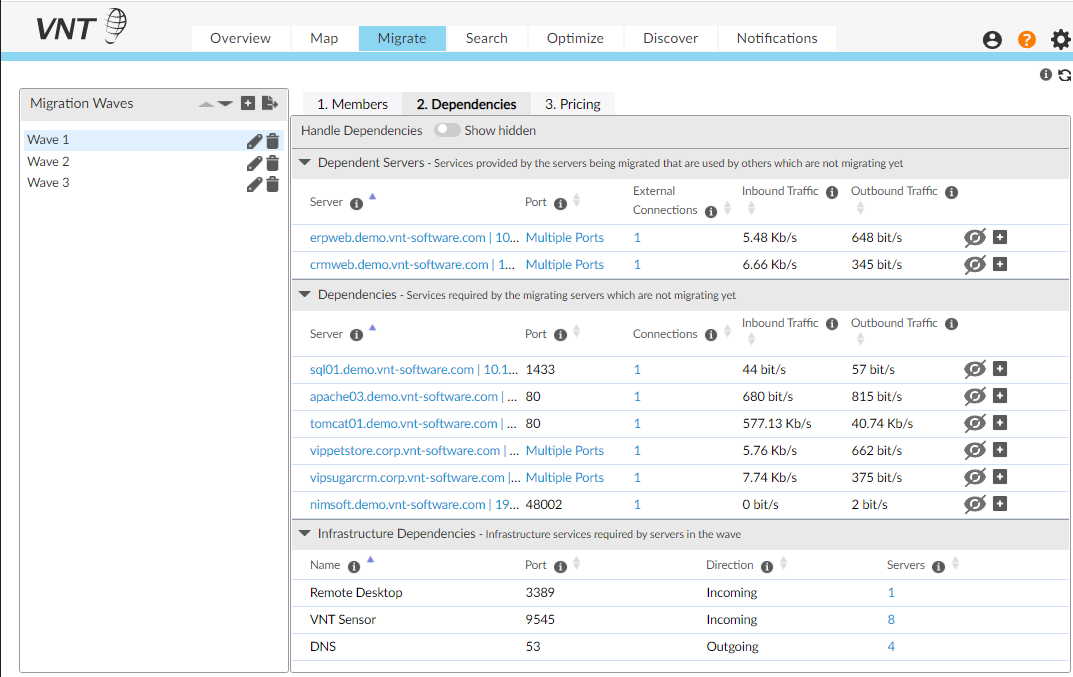Refresh the view using the circular arrows icon
The image size is (1073, 677).
[1062, 74]
